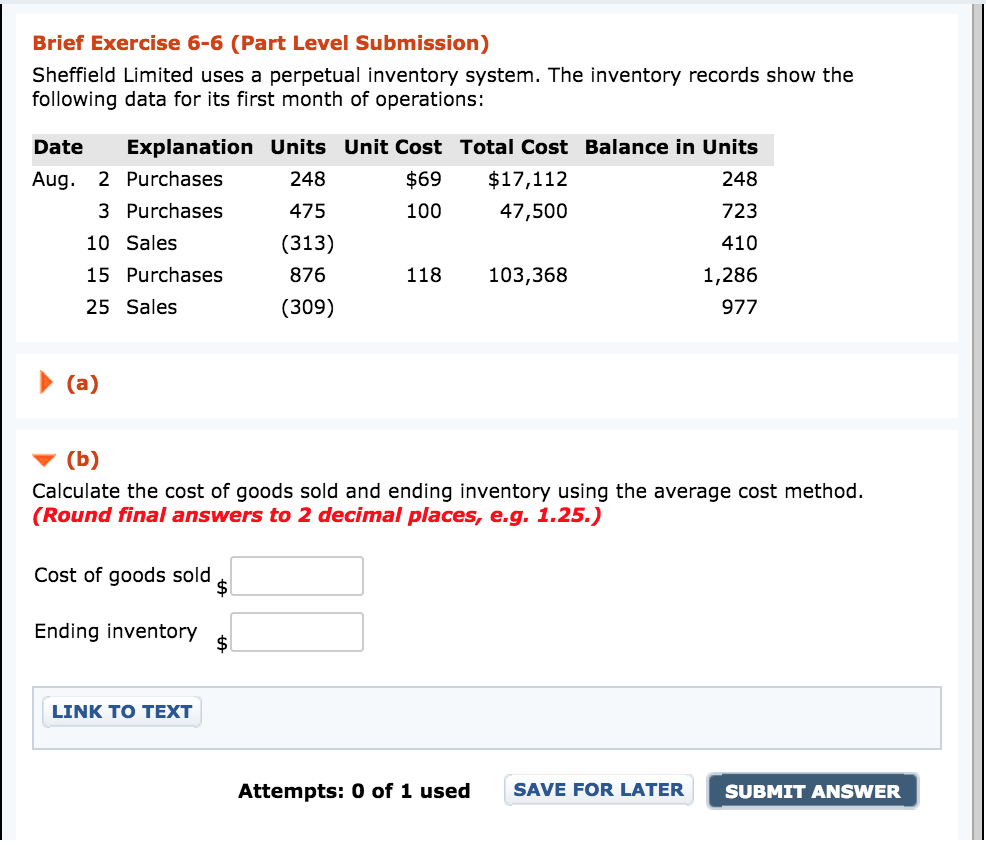The image size is (986, 858).
Task: Click the 977 ending balance cell
Action: 740,307
